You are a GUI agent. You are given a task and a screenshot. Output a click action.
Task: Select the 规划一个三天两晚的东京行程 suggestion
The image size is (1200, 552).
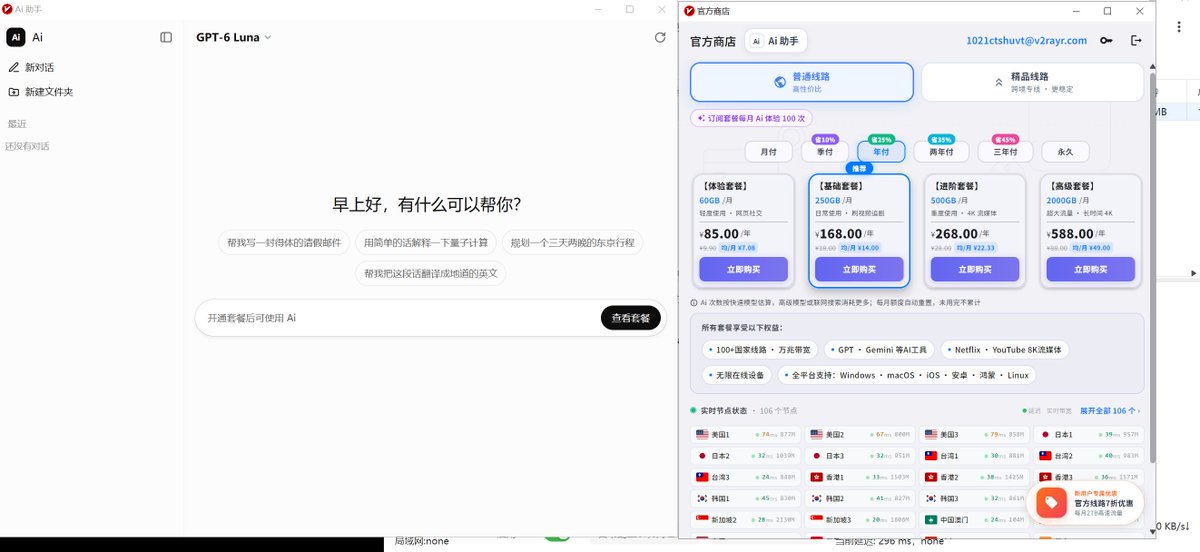pyautogui.click(x=573, y=242)
